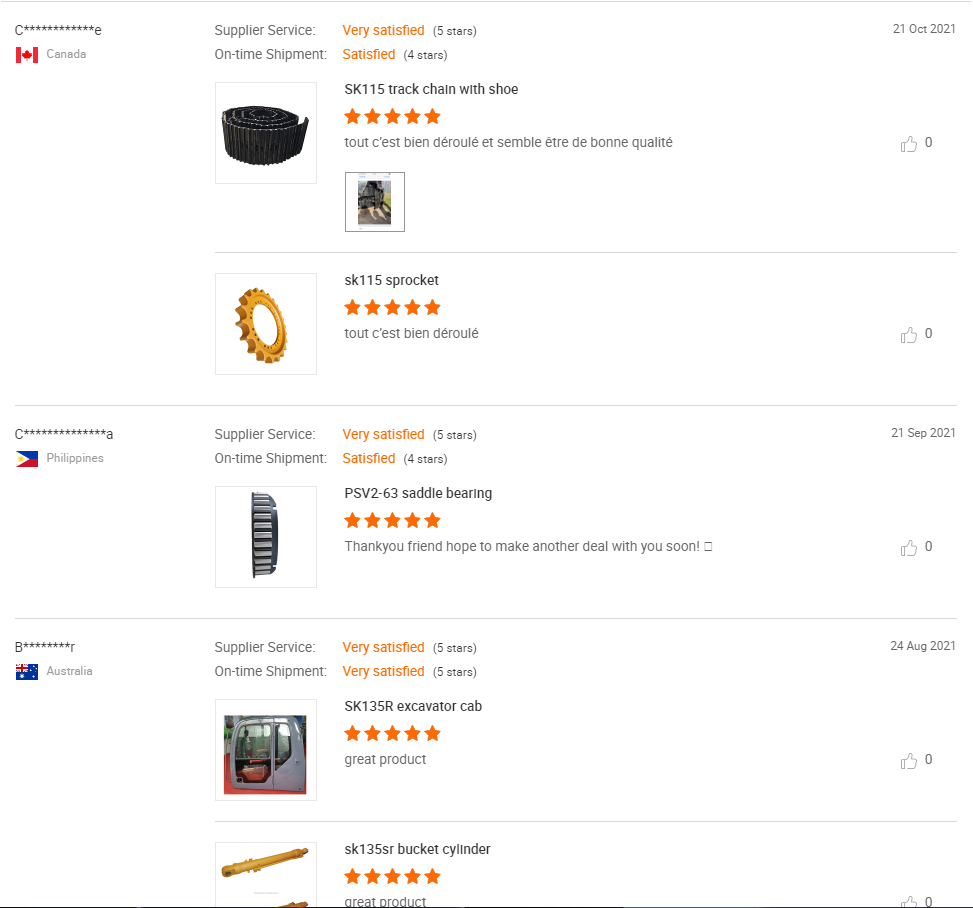This screenshot has width=973, height=908.
Task: View the SK135R excavator cab image
Action: (266, 750)
